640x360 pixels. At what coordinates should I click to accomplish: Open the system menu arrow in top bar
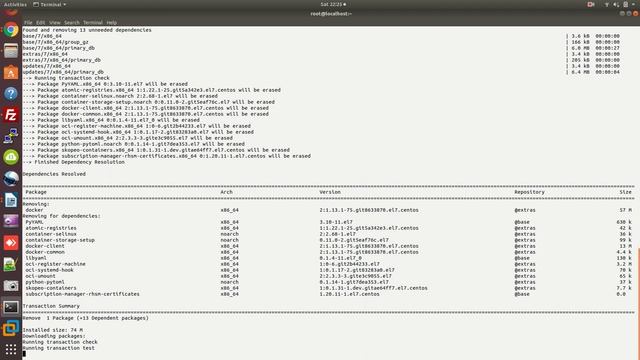(x=634, y=4)
